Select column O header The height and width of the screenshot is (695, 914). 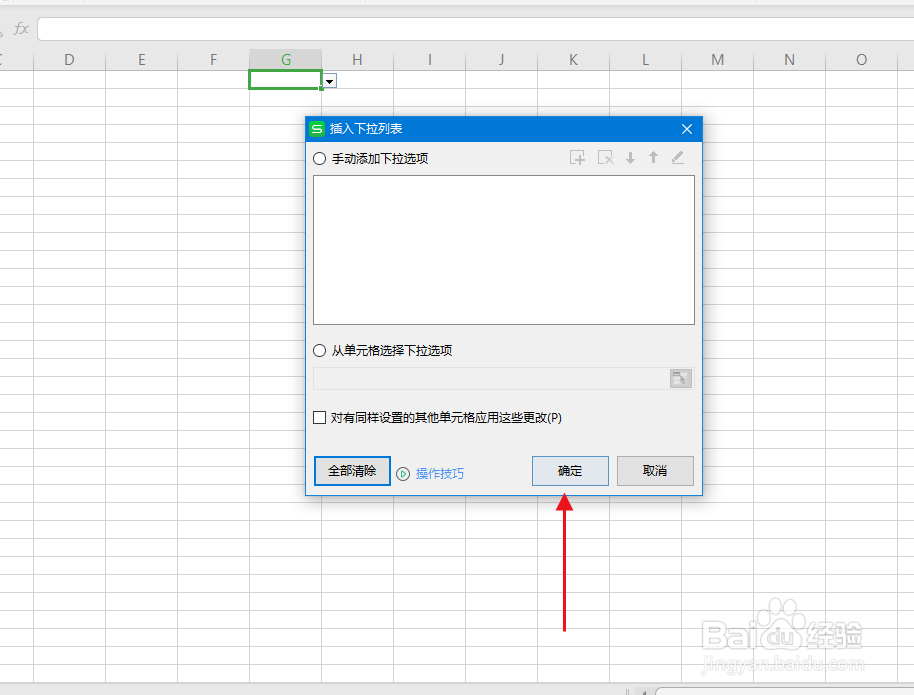tap(862, 59)
